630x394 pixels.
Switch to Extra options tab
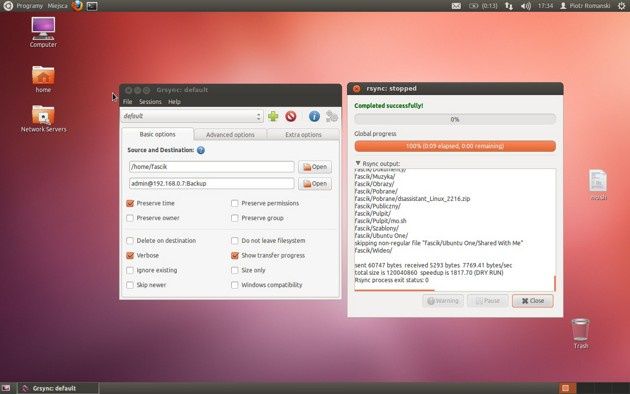[x=303, y=135]
